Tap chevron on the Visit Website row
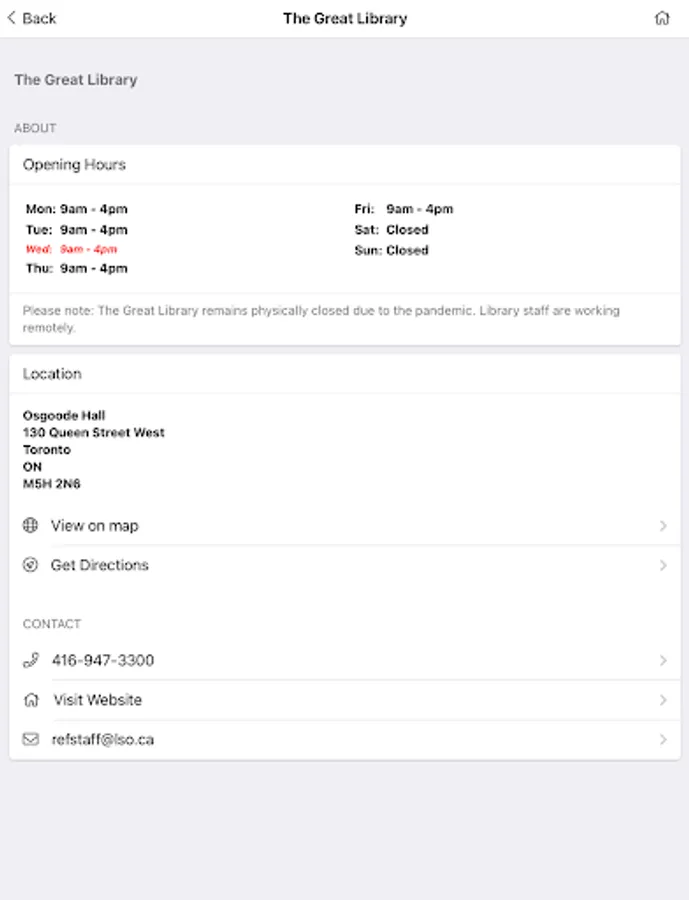Viewport: 689px width, 900px height. point(663,700)
